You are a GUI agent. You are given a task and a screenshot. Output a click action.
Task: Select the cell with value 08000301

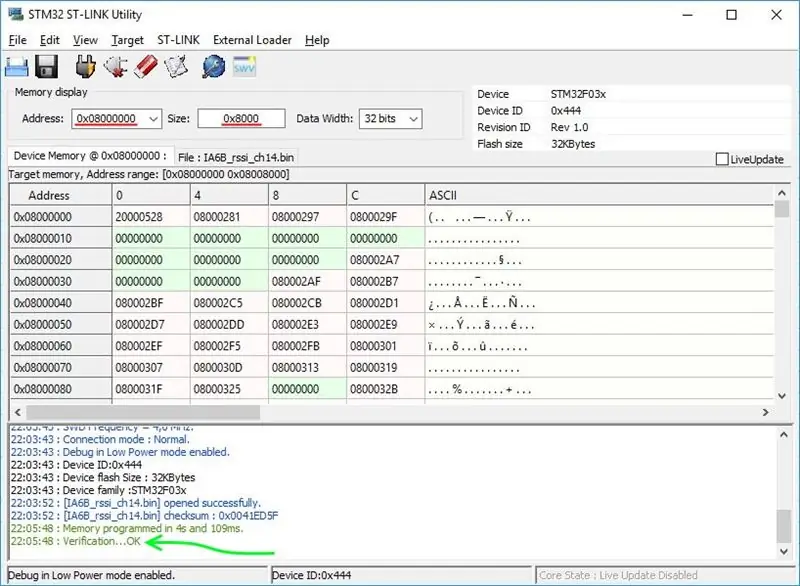[386, 346]
